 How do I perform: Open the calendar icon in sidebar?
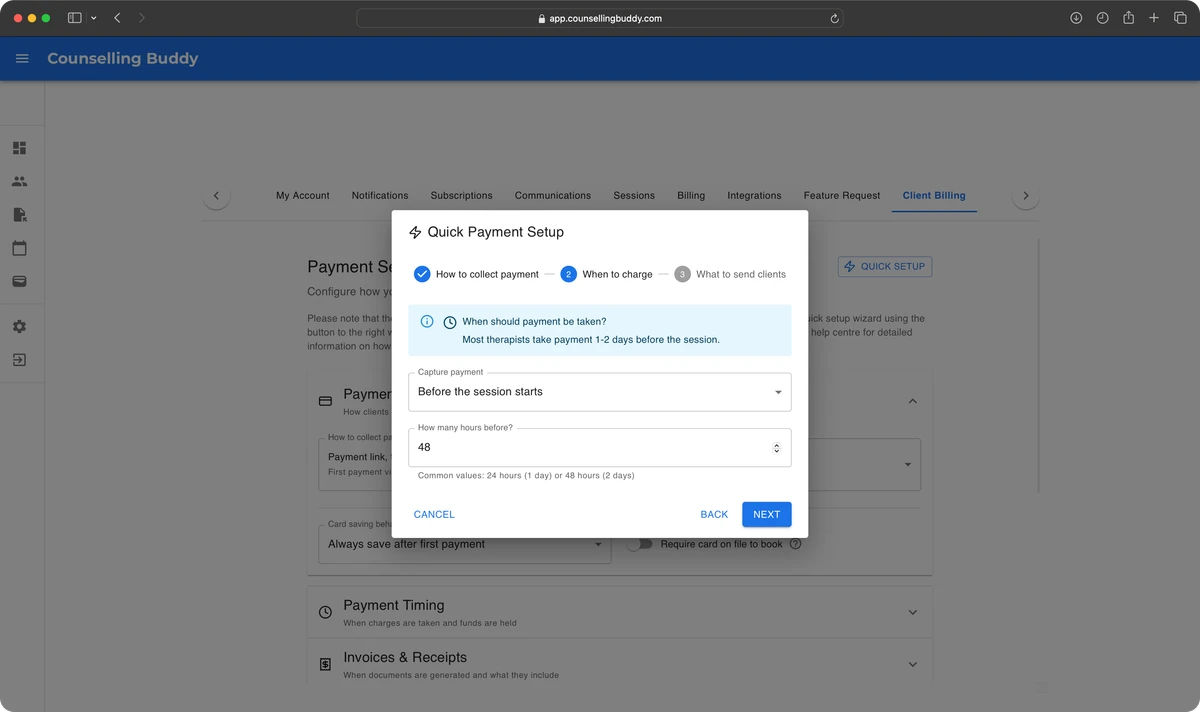point(19,248)
